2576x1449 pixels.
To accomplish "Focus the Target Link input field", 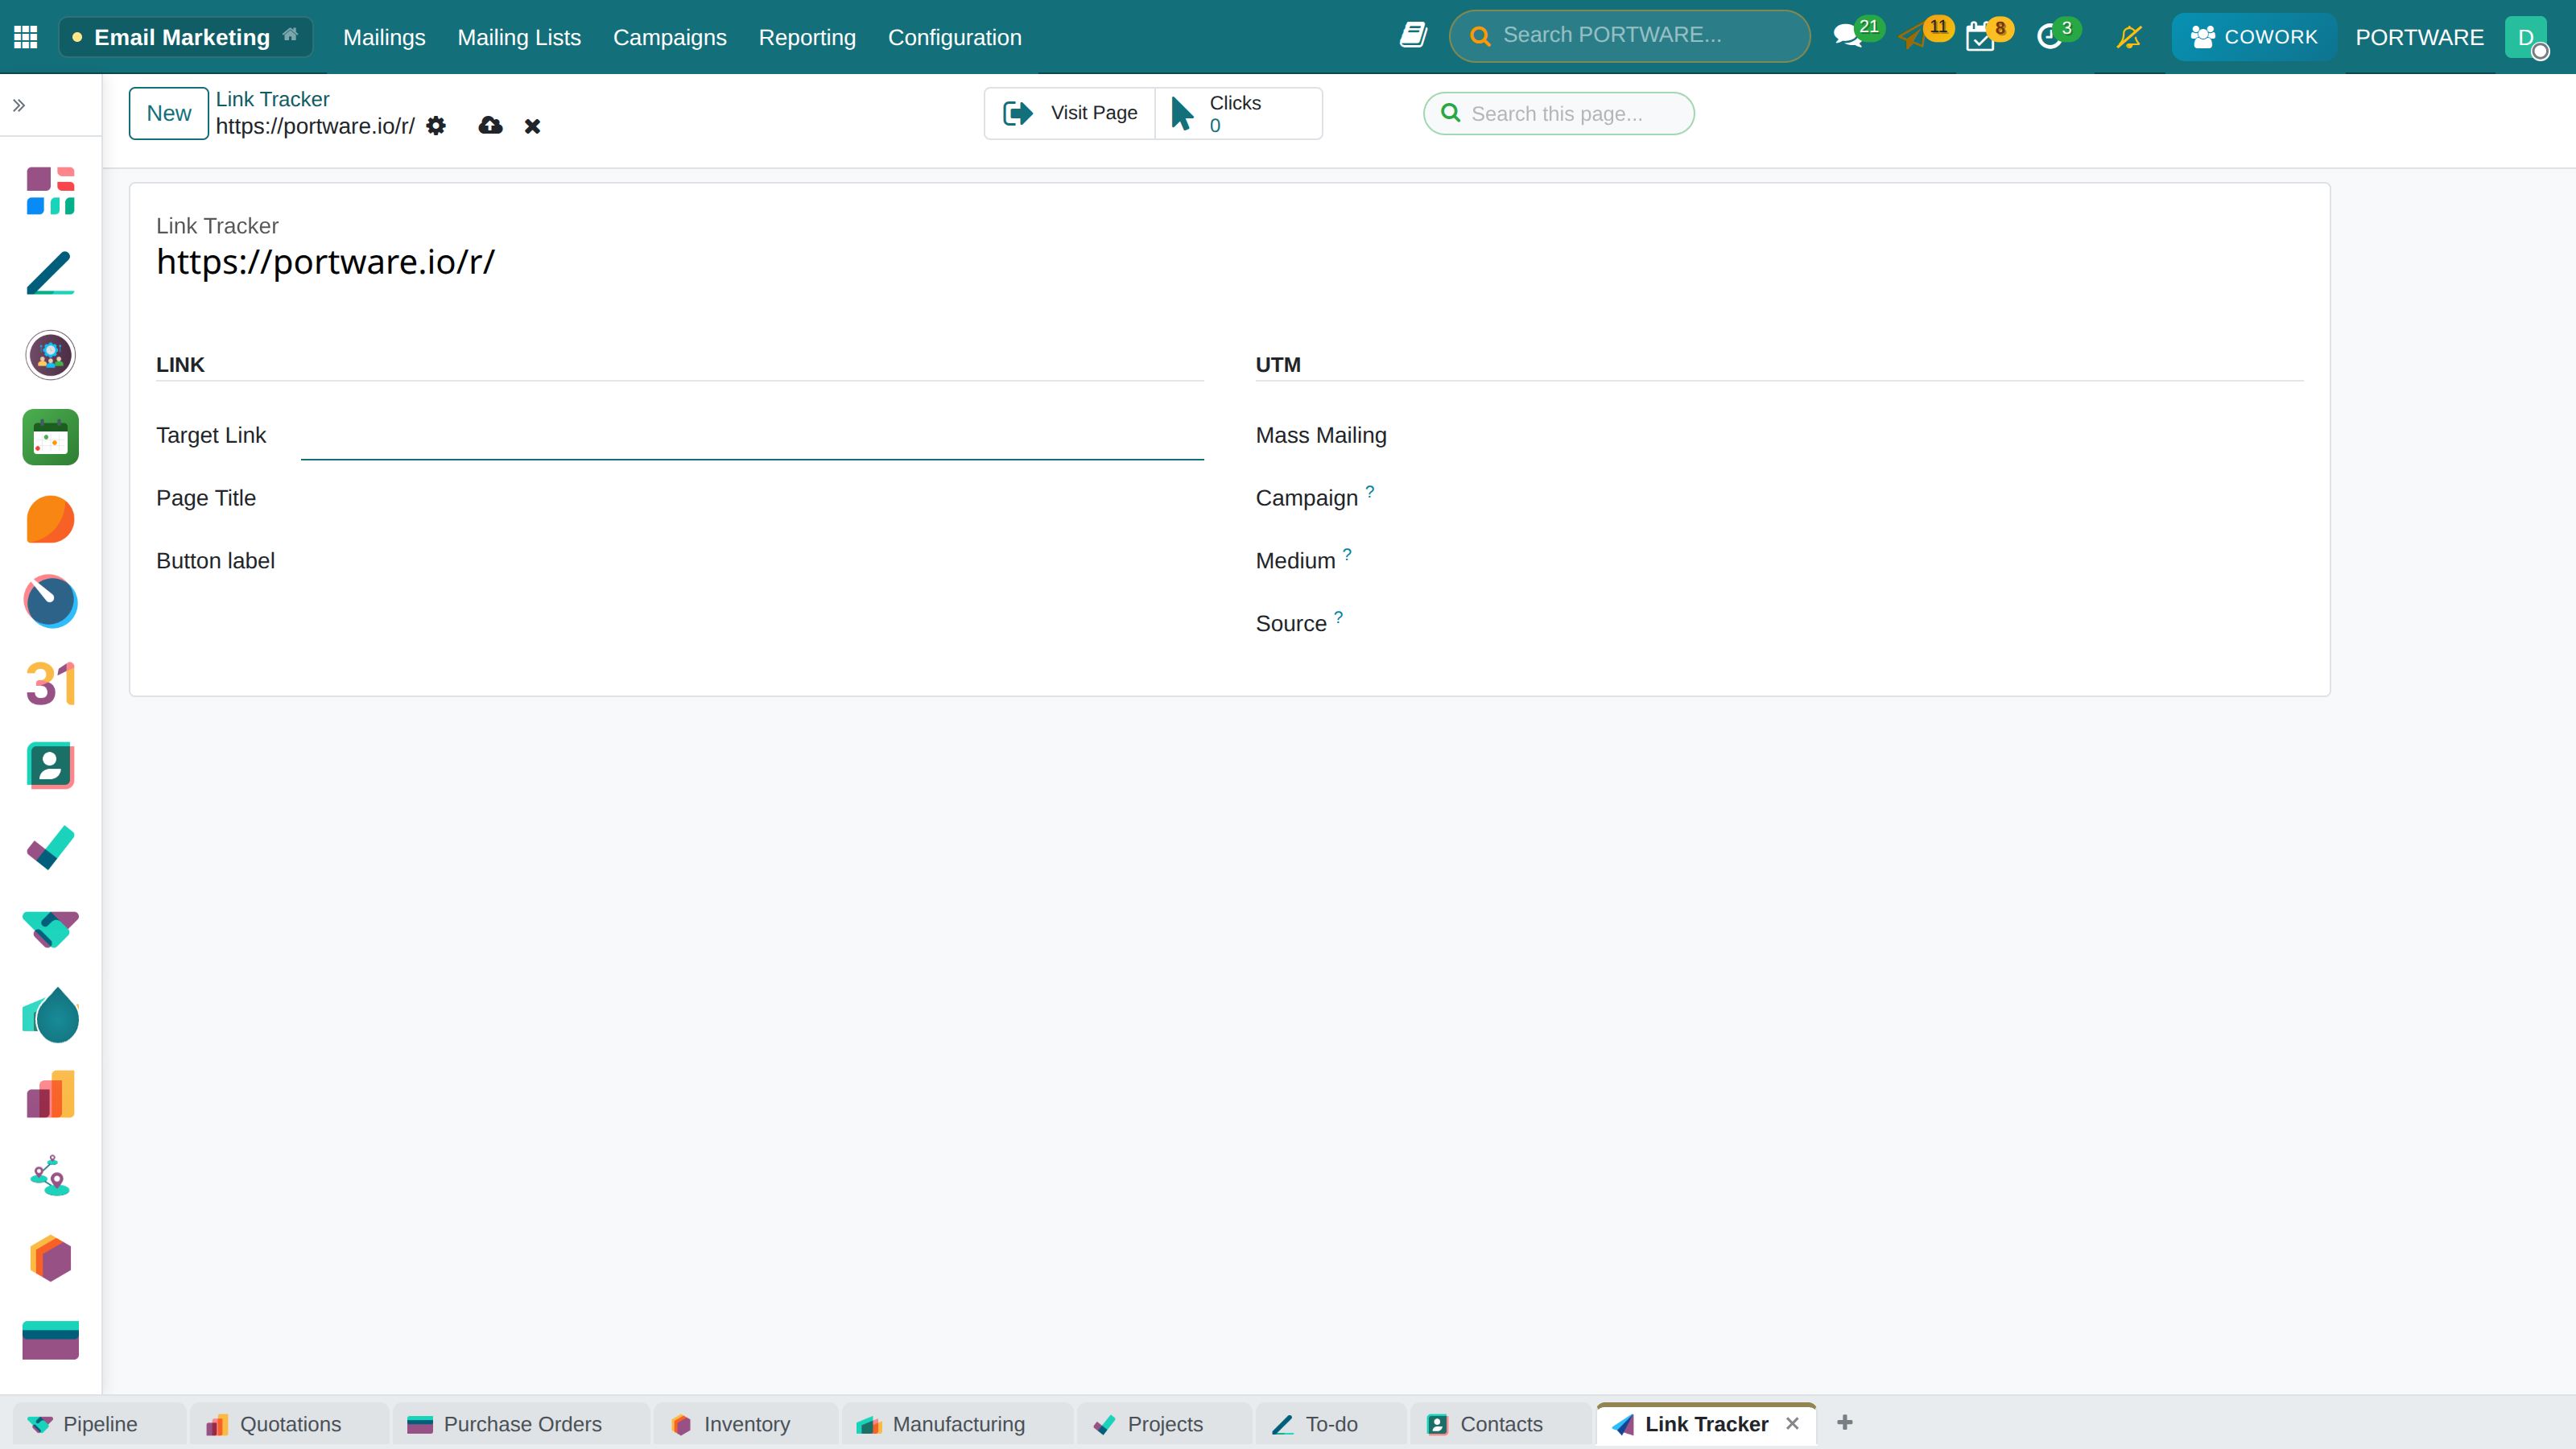I will [x=752, y=436].
